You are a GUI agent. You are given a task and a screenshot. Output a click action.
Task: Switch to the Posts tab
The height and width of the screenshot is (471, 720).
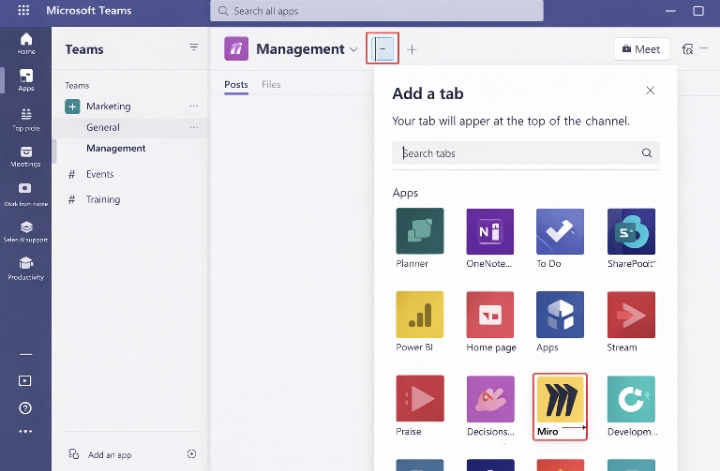click(236, 85)
